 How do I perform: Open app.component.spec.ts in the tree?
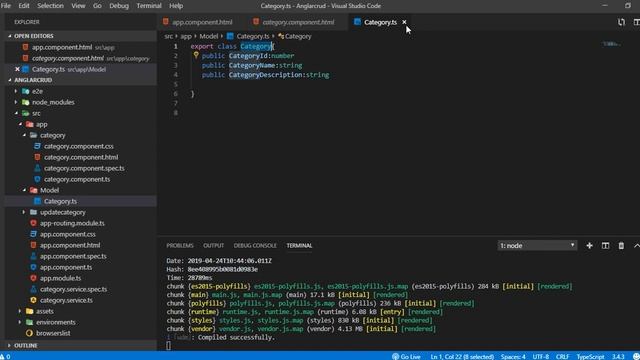(73, 256)
